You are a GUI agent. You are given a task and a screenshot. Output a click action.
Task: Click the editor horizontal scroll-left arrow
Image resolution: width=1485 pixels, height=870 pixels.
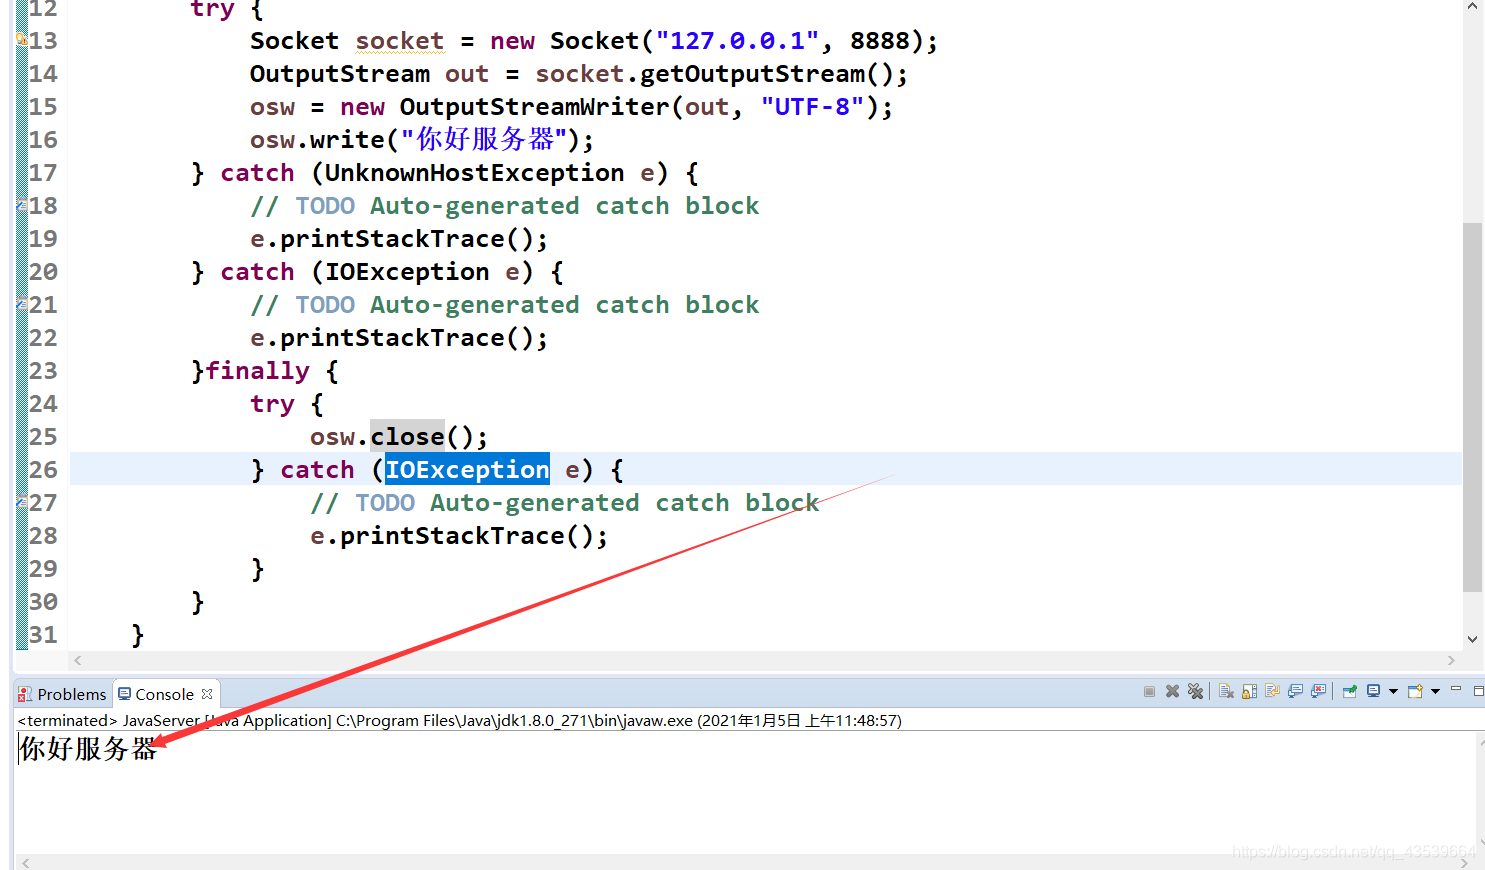click(x=78, y=660)
